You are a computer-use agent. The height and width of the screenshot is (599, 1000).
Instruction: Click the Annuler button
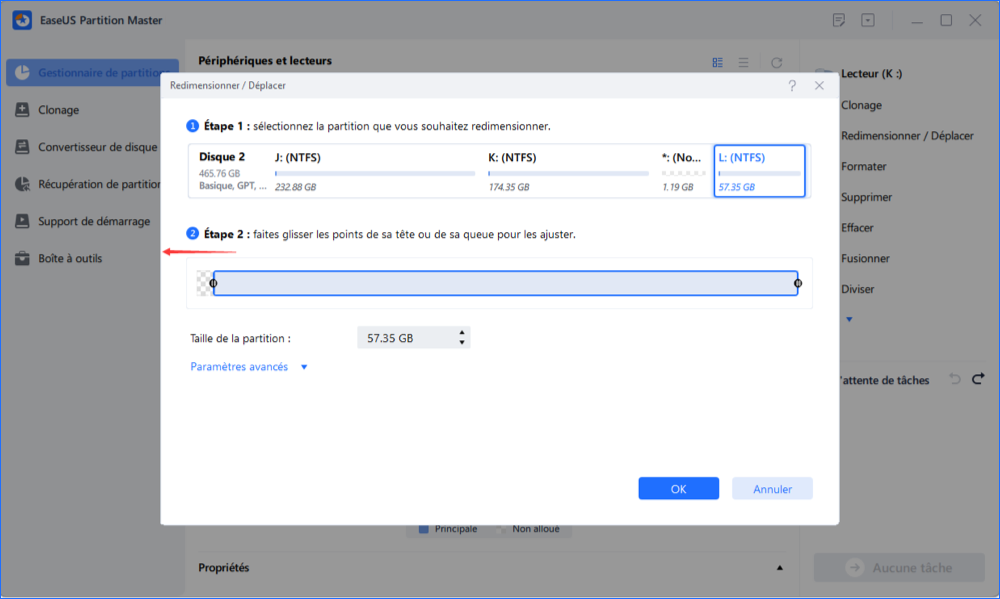[x=772, y=489]
